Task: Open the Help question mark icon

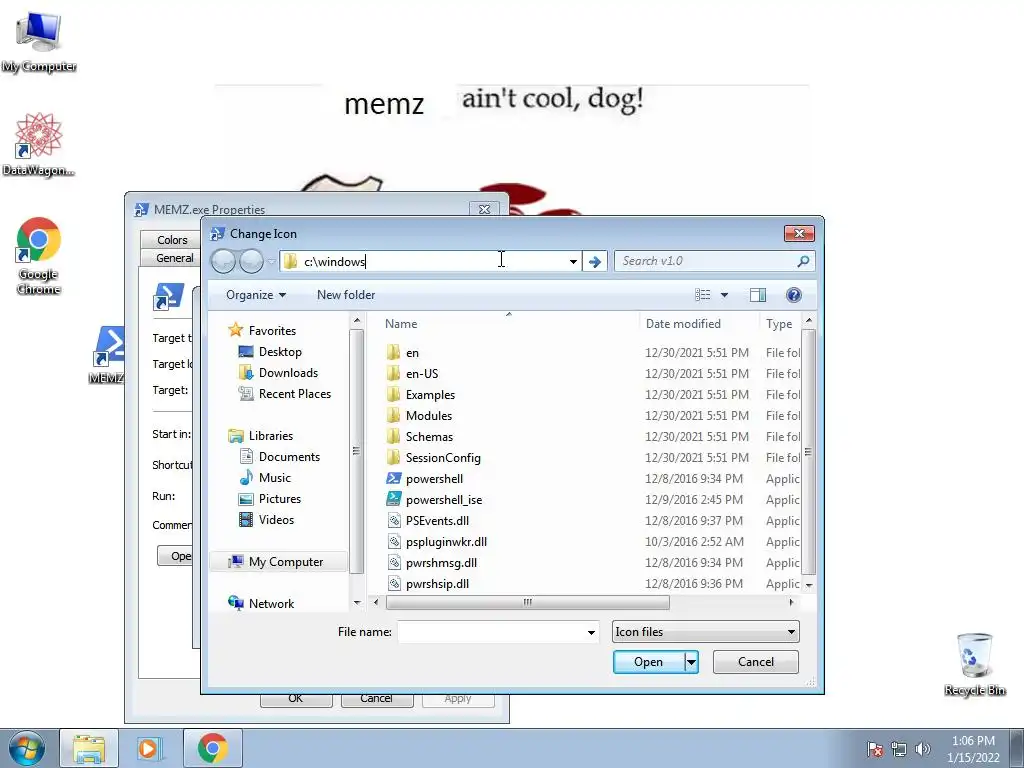Action: tap(793, 295)
